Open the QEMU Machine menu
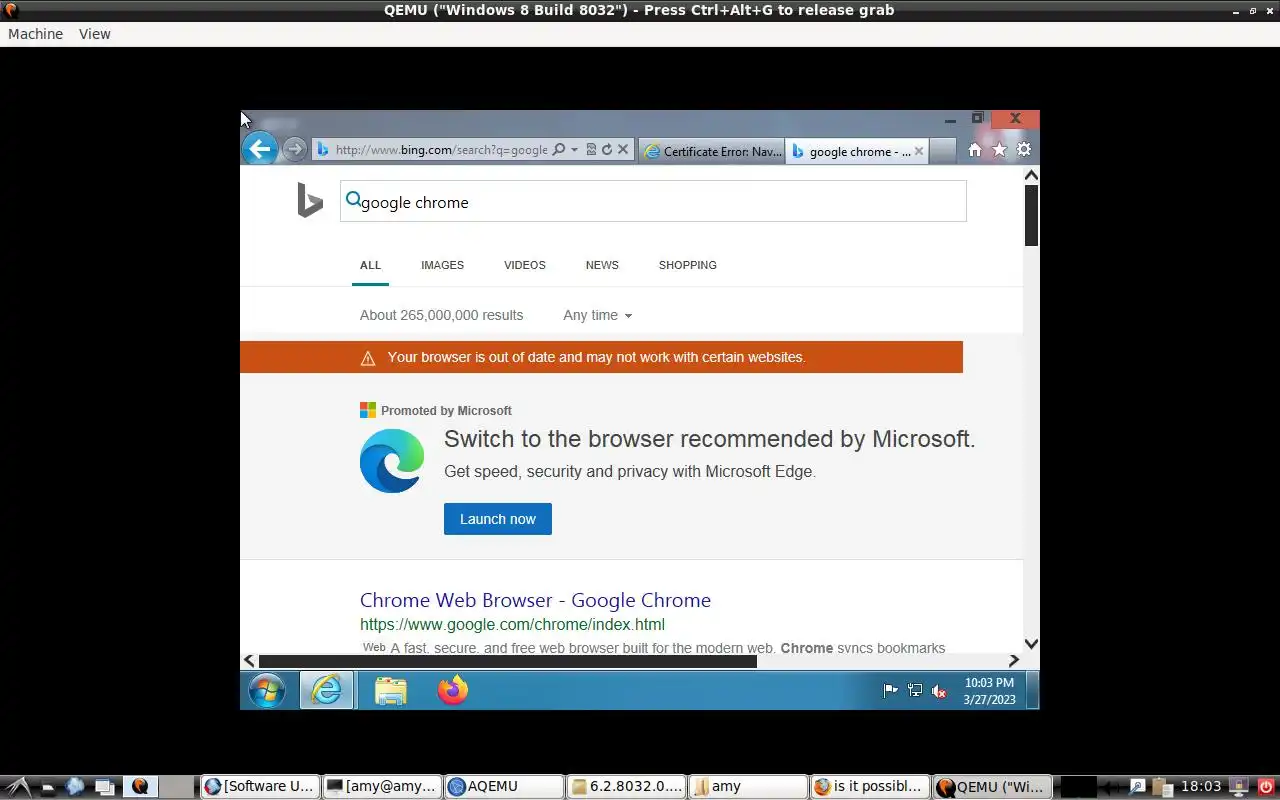The height and width of the screenshot is (800, 1280). point(35,34)
